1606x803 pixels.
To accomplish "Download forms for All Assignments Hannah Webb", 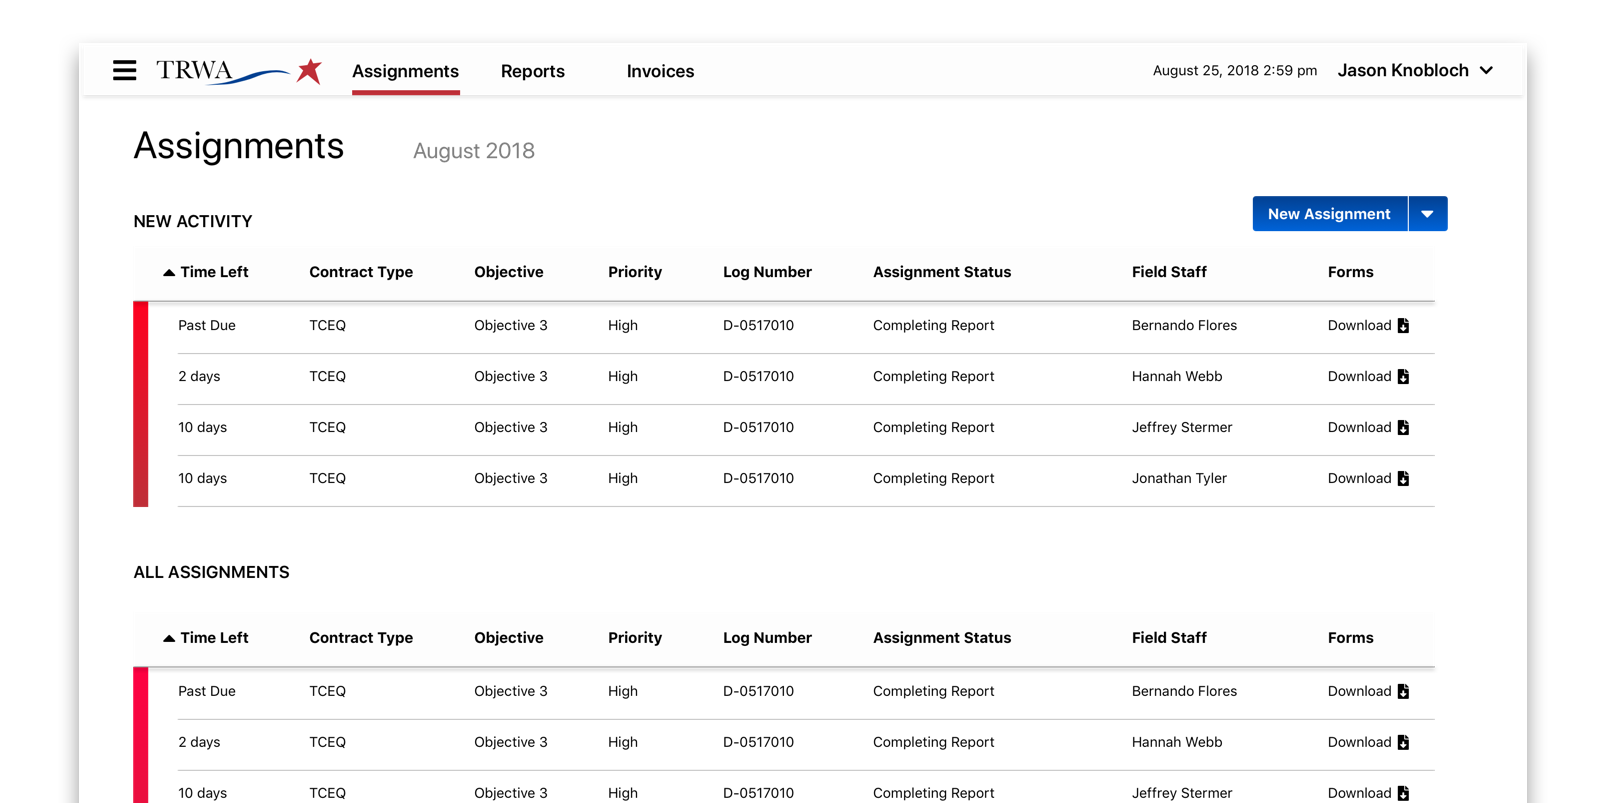I will point(1368,743).
